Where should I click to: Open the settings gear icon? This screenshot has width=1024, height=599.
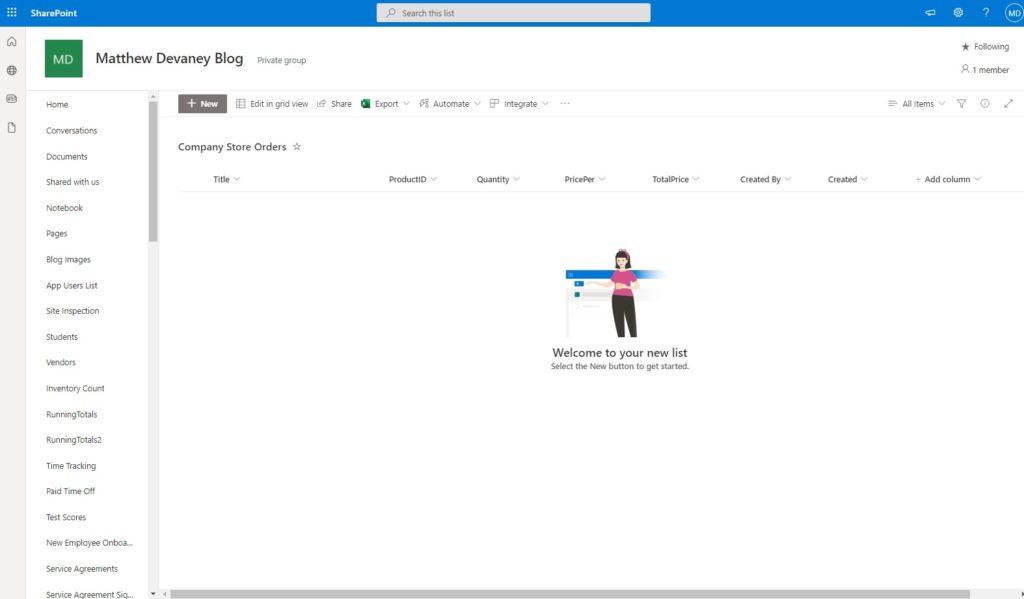tap(958, 12)
